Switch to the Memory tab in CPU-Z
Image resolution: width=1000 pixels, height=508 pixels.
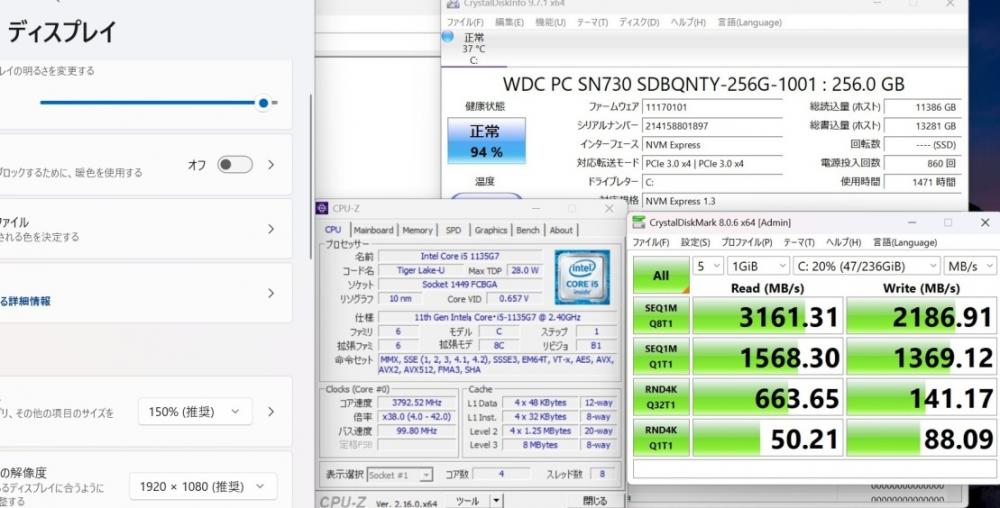[x=417, y=230]
